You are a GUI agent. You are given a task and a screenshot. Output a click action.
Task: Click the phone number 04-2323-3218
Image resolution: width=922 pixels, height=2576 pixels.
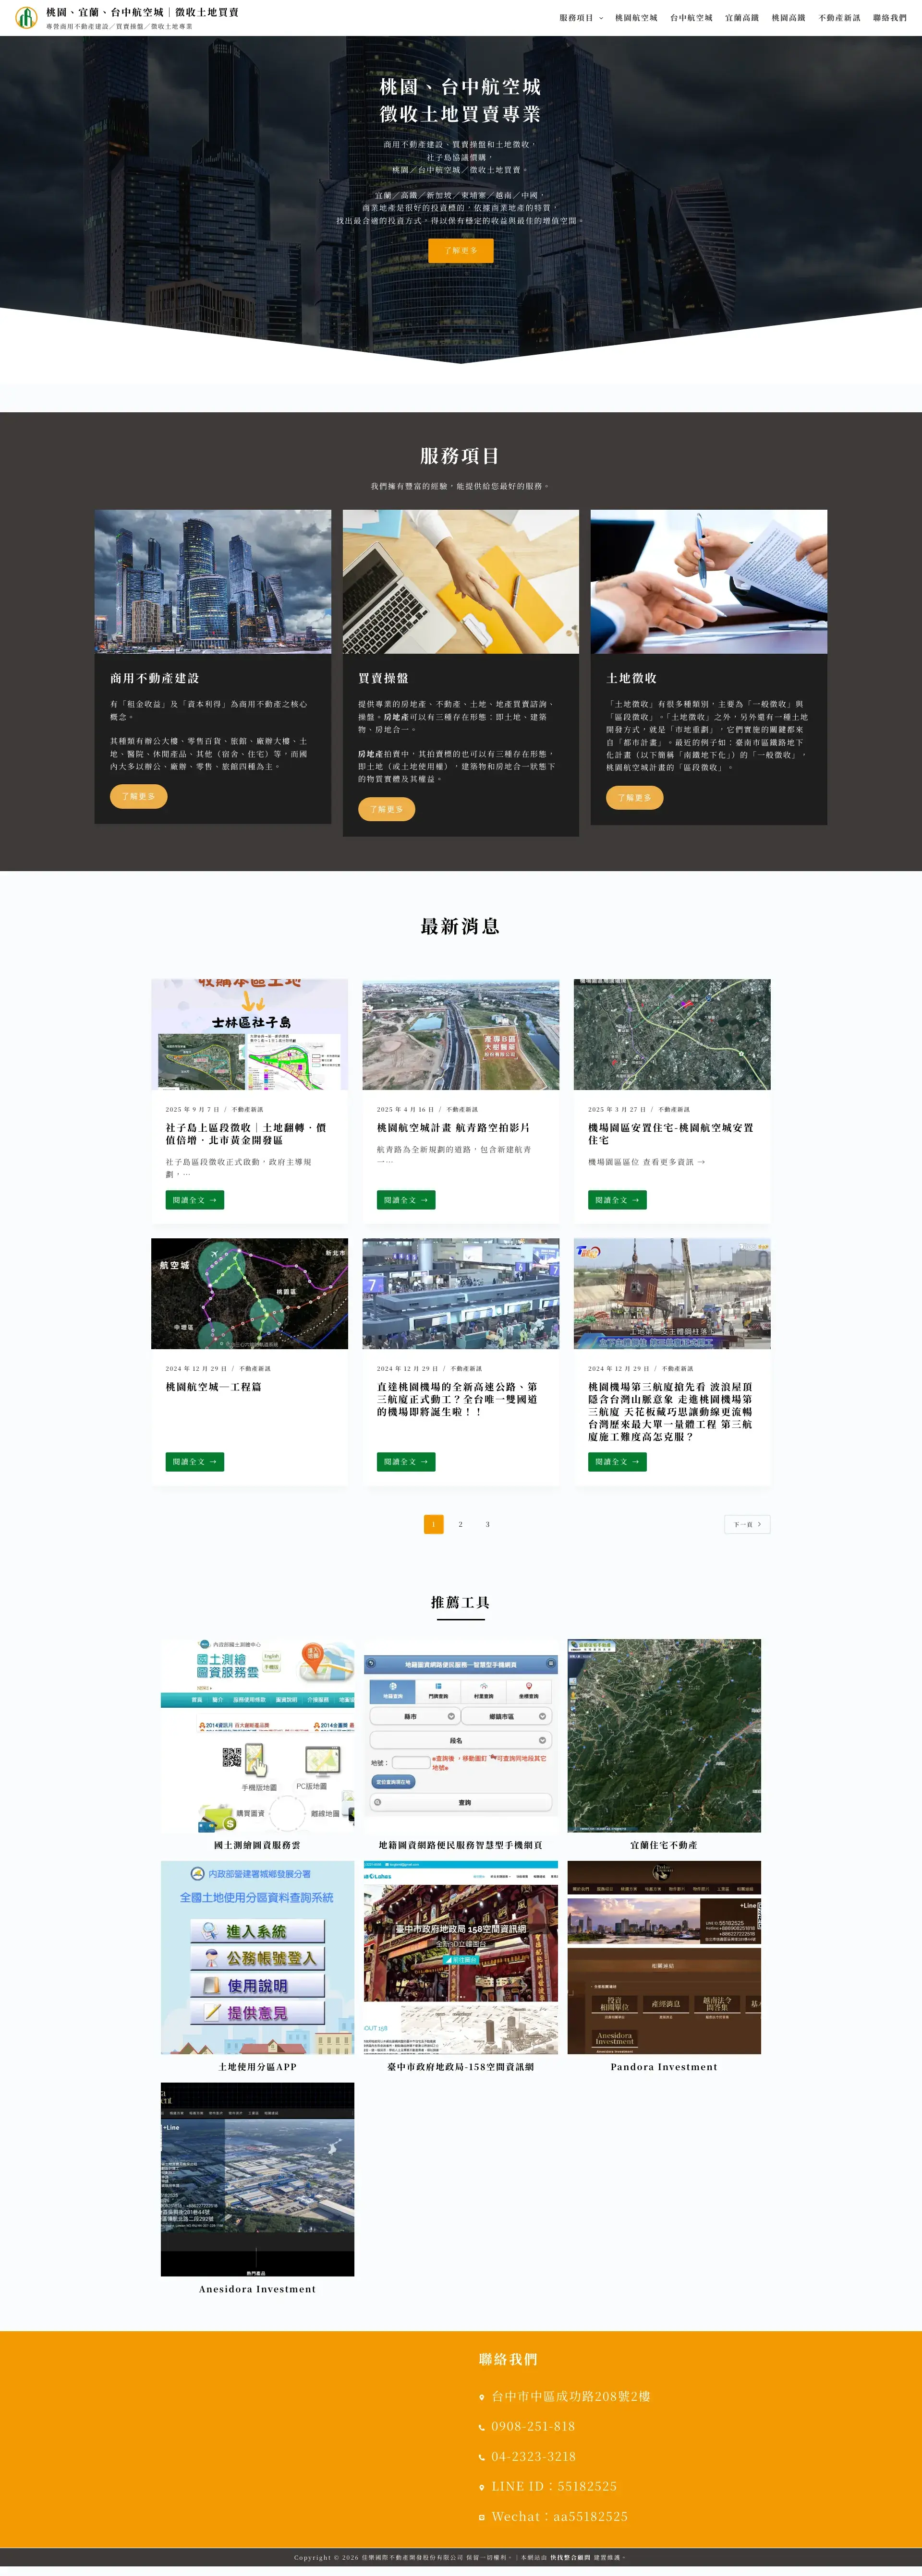(533, 2457)
